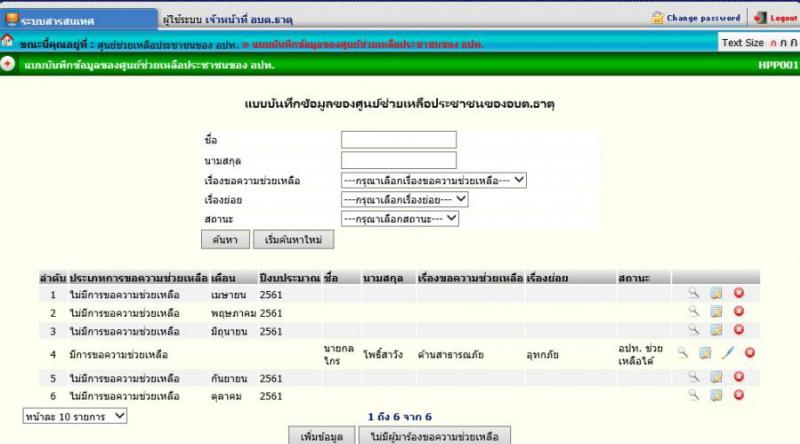Open the edit note icon for row 5 กันยายน
This screenshot has height=444, width=800.
click(716, 377)
